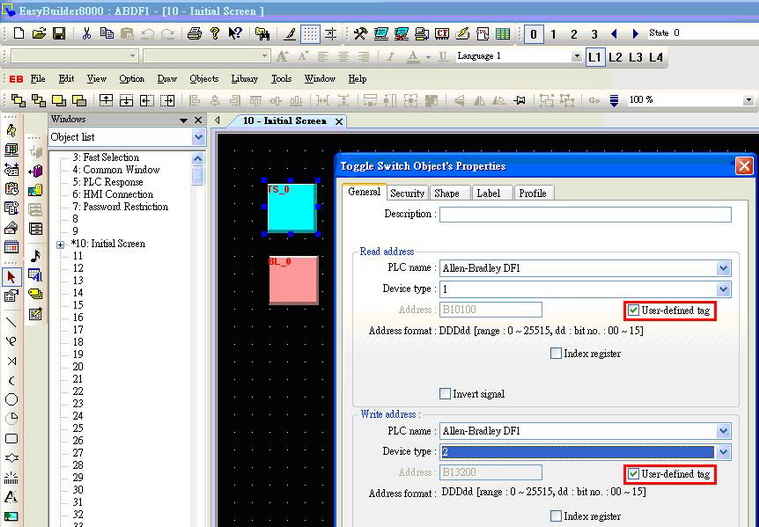Select window 6: HMI Connection

pos(113,194)
